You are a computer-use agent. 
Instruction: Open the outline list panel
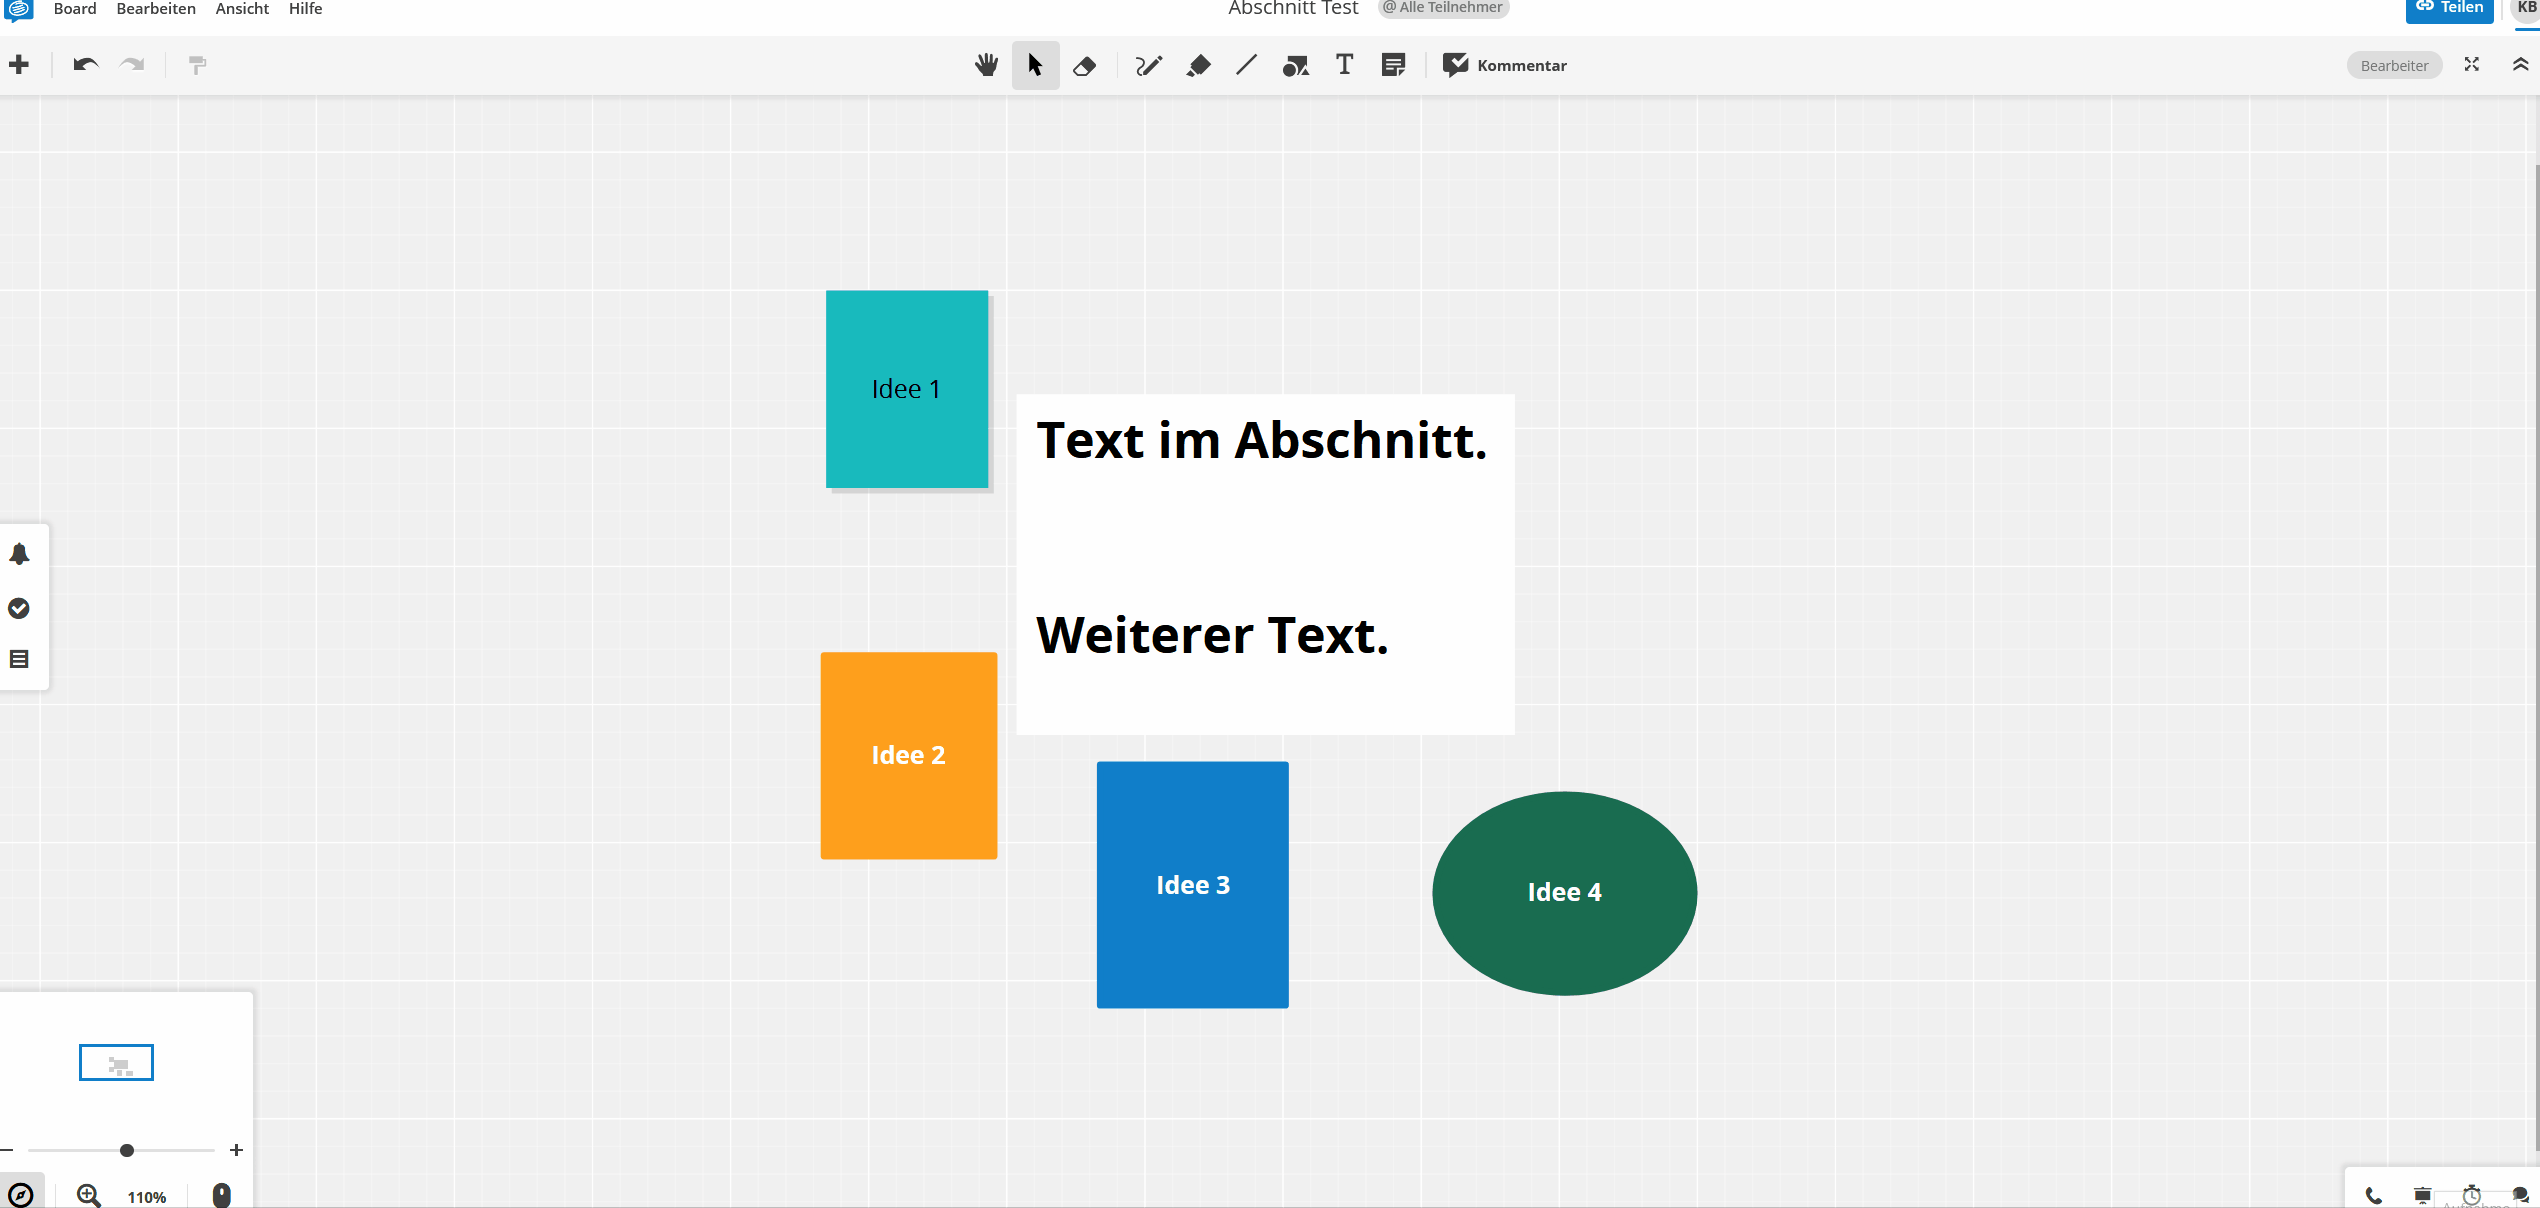click(x=19, y=659)
